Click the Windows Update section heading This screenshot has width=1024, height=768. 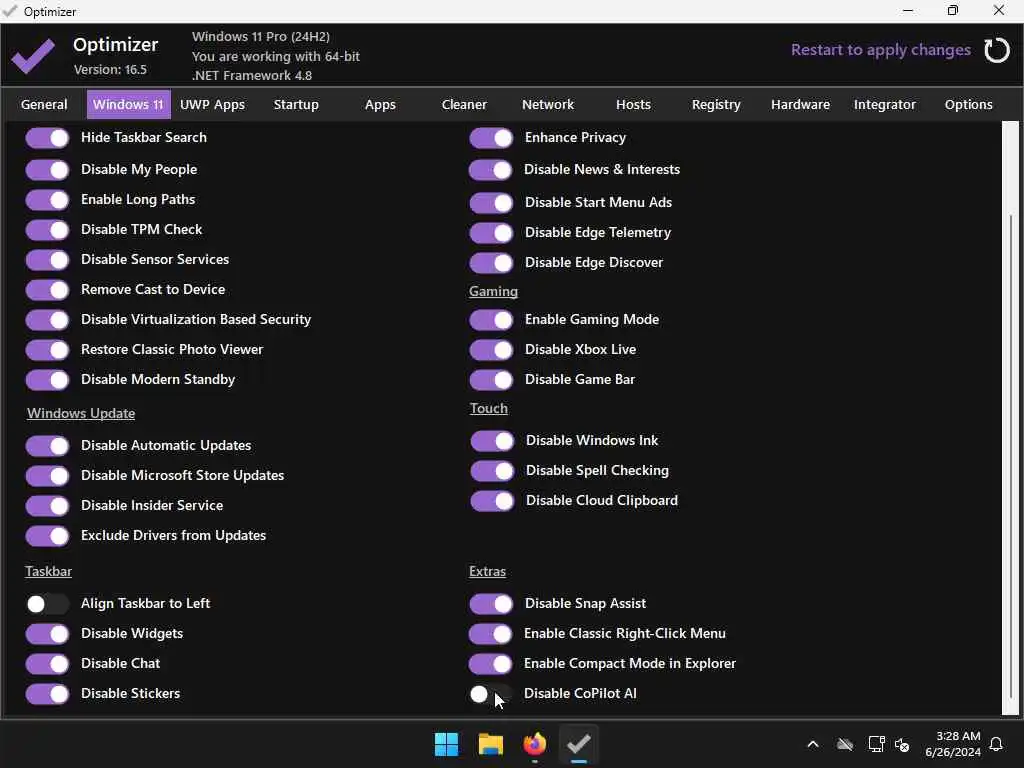(x=81, y=413)
